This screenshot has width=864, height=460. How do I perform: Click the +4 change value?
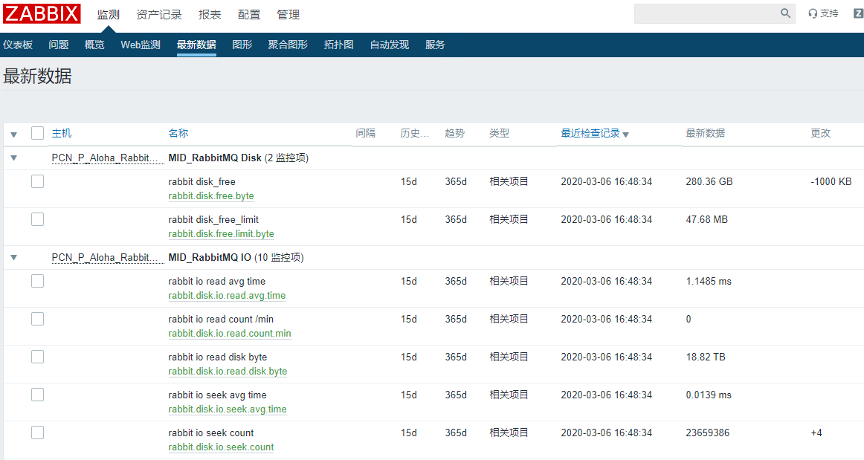(816, 433)
